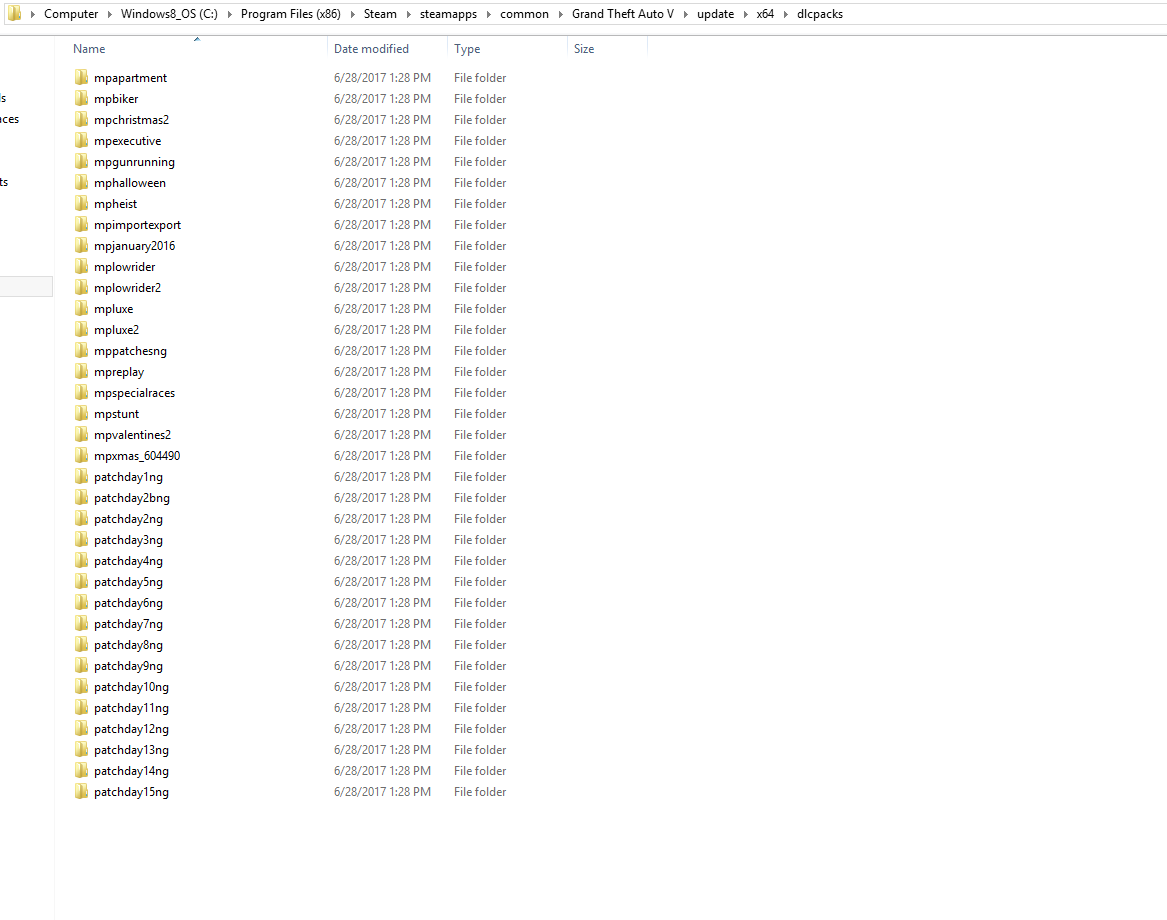The image size is (1167, 920).
Task: Navigate to Computer in the address bar
Action: 71,14
